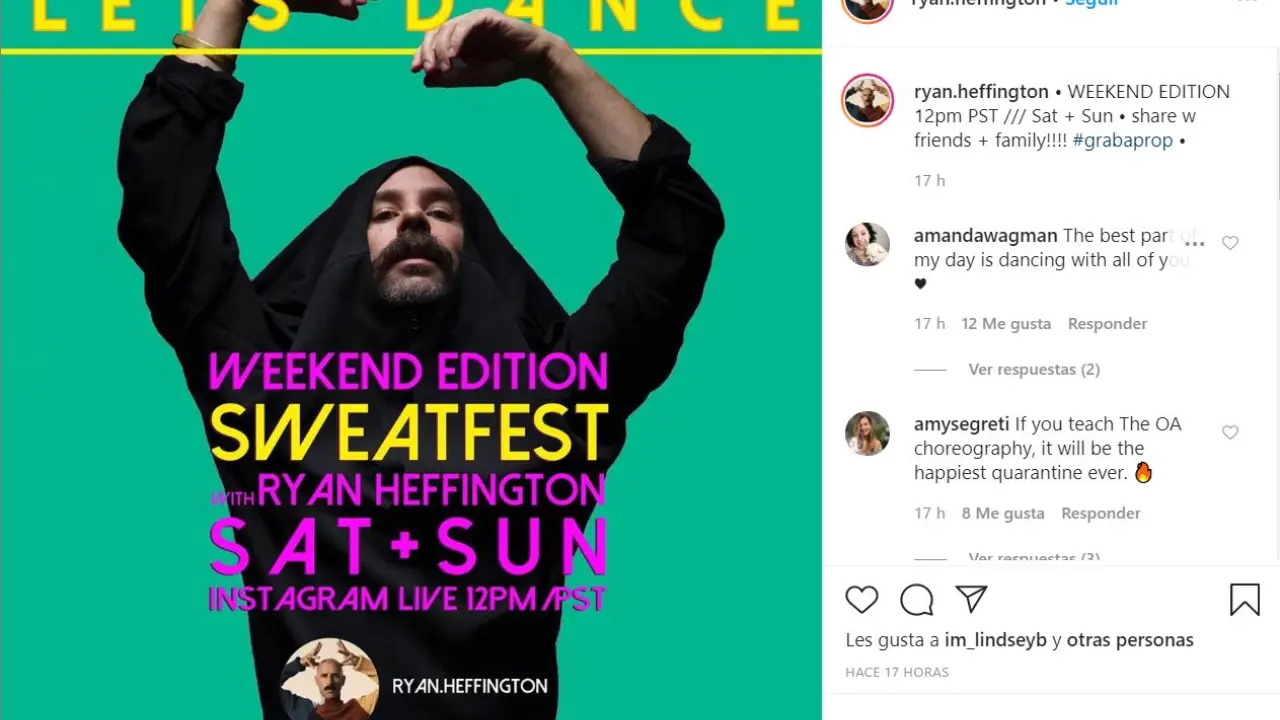Open the #grabaprop hashtag link
1280x720 pixels.
[x=1123, y=140]
